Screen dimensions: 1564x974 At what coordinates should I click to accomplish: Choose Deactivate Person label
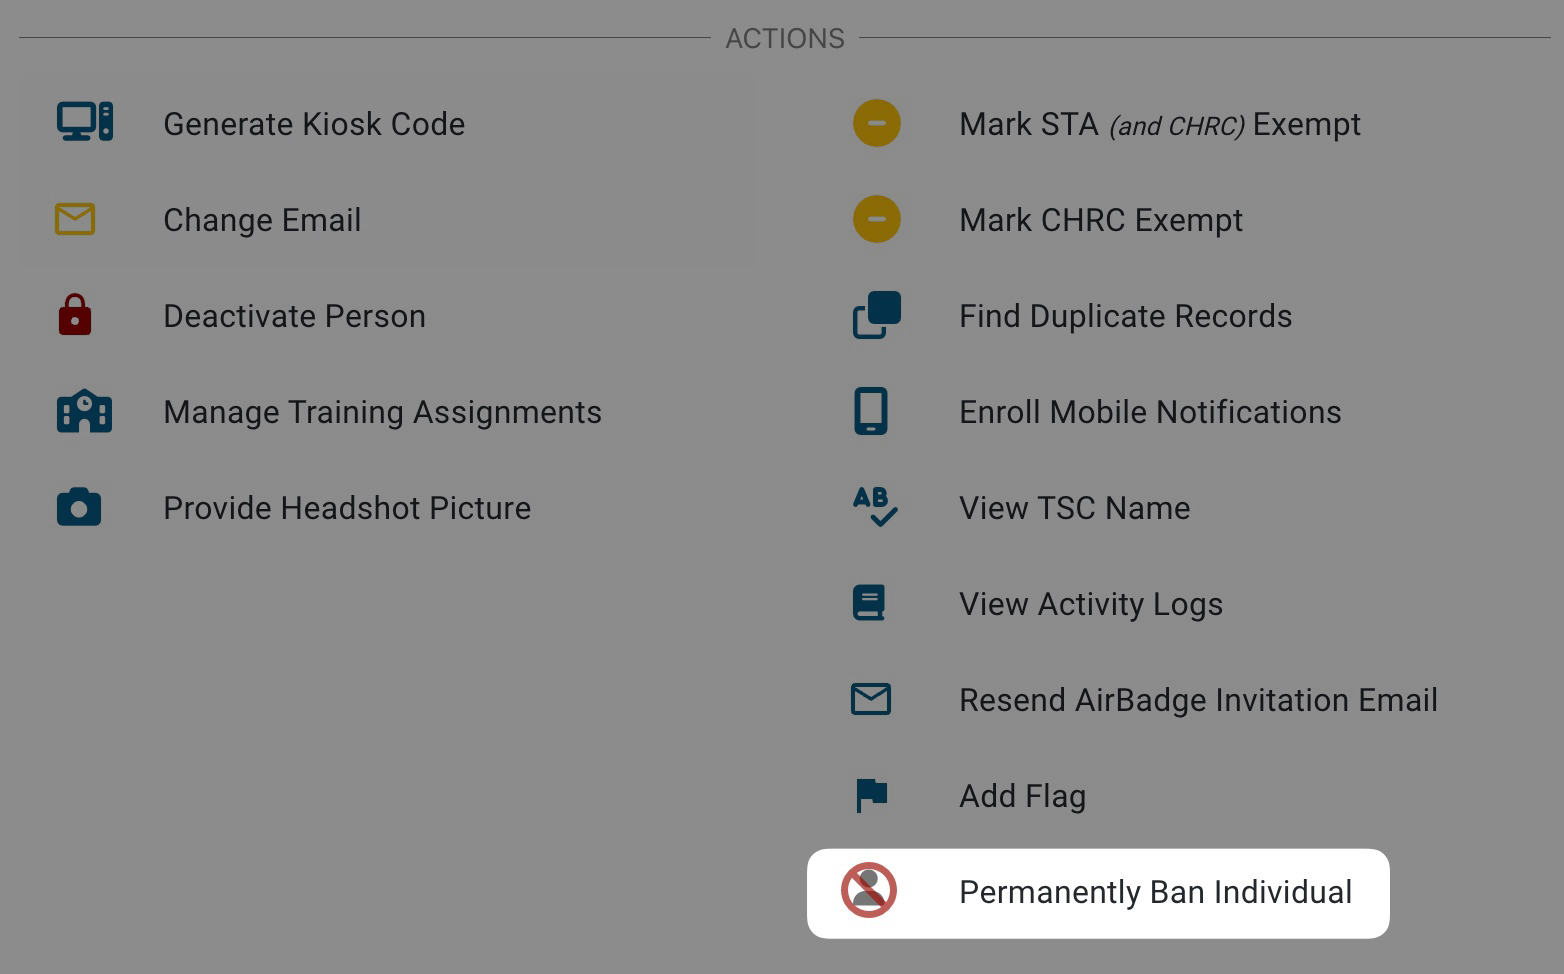point(294,316)
